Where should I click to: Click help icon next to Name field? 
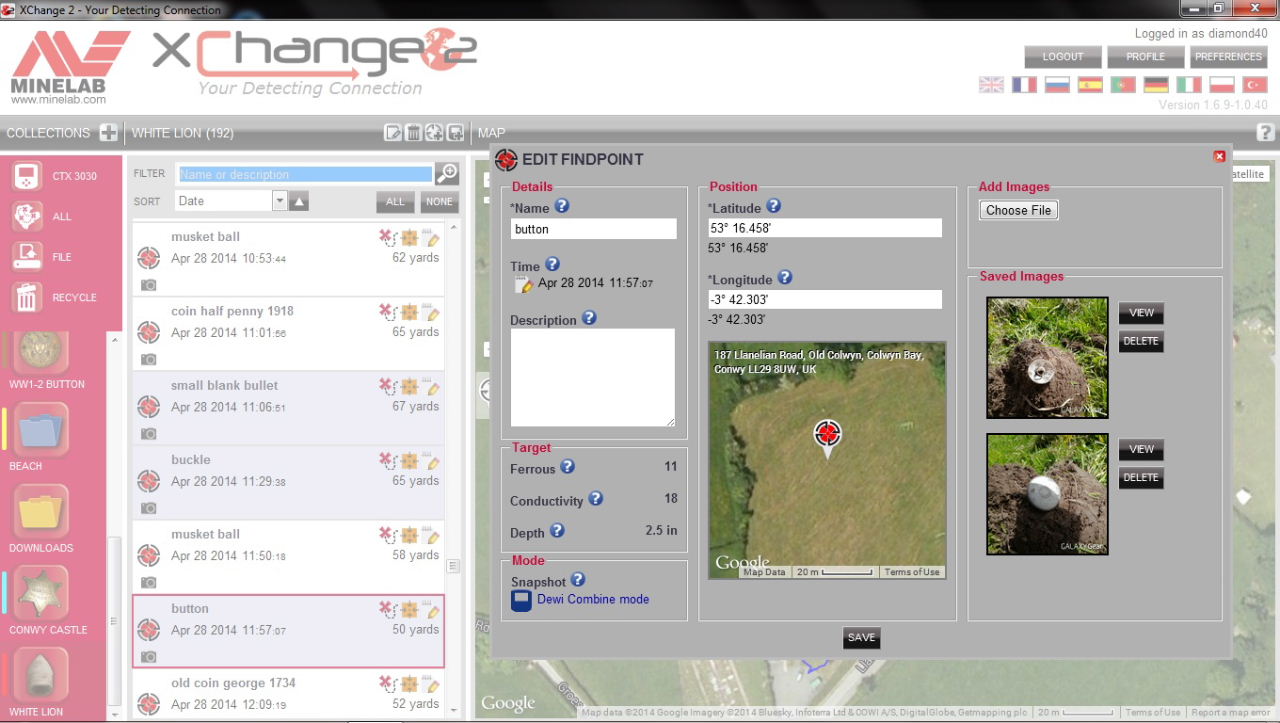click(562, 206)
